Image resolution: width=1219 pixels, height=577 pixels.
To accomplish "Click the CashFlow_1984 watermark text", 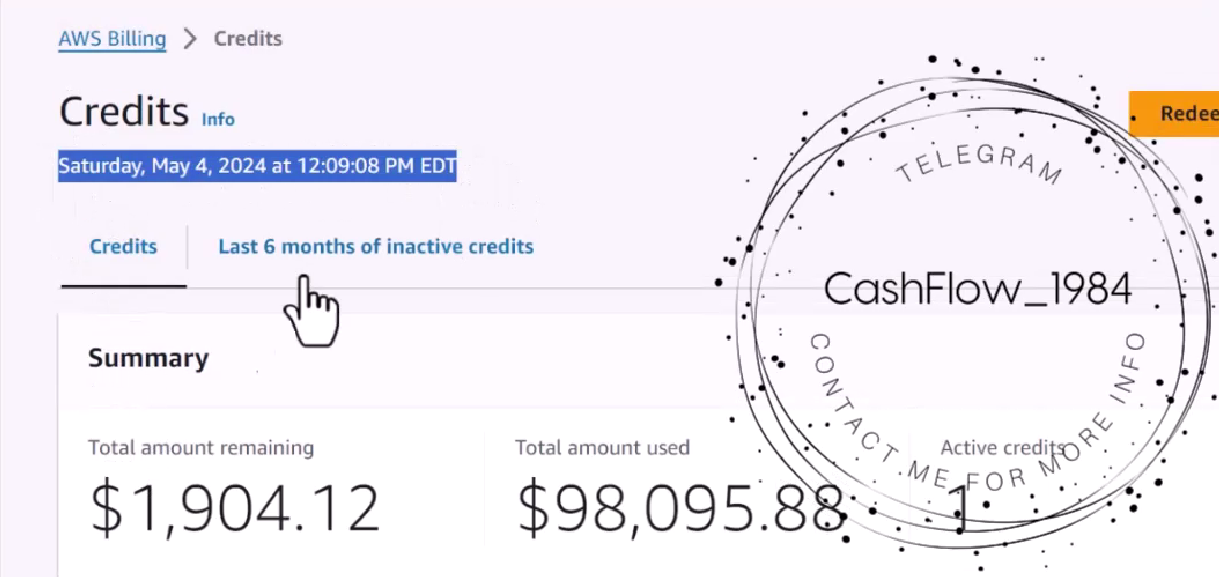I will [x=978, y=289].
